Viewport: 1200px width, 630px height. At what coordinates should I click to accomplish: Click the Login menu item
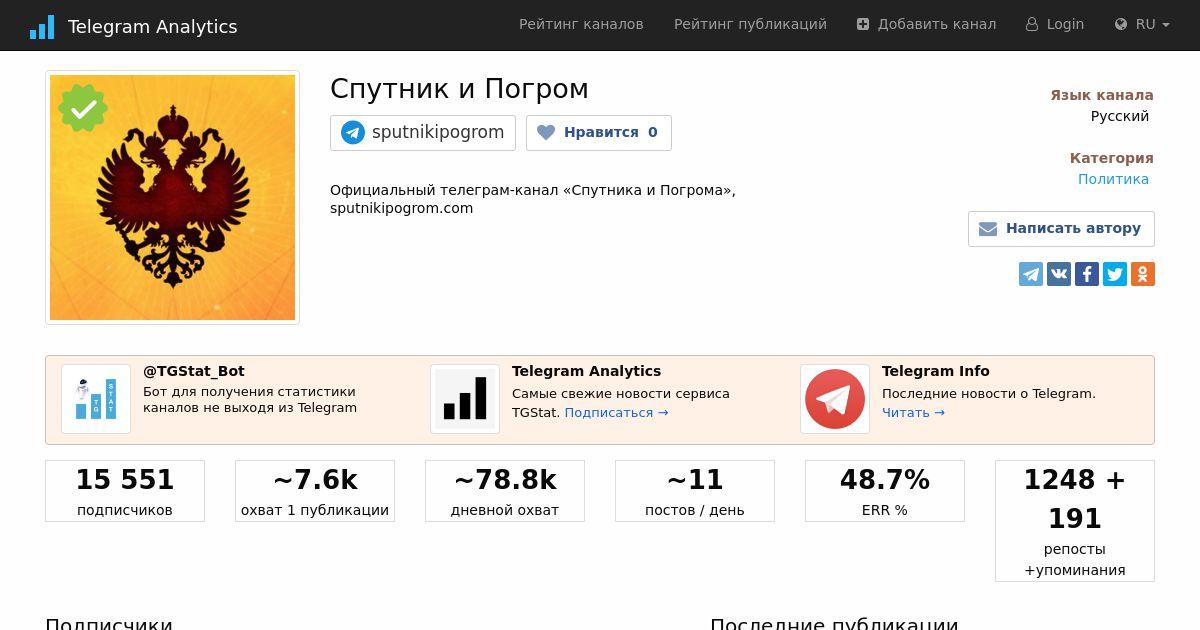pos(1055,24)
